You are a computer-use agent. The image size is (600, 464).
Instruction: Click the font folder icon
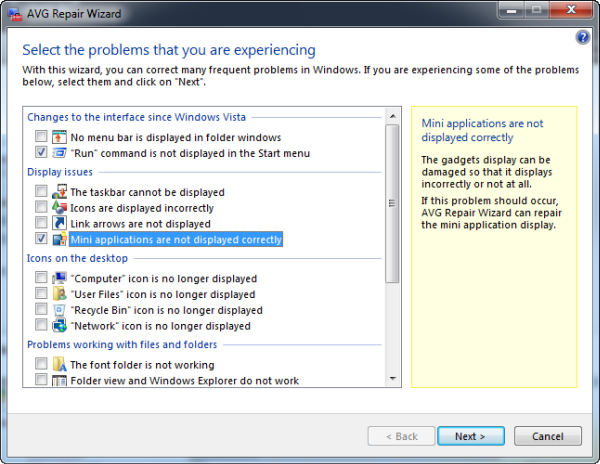coord(59,364)
